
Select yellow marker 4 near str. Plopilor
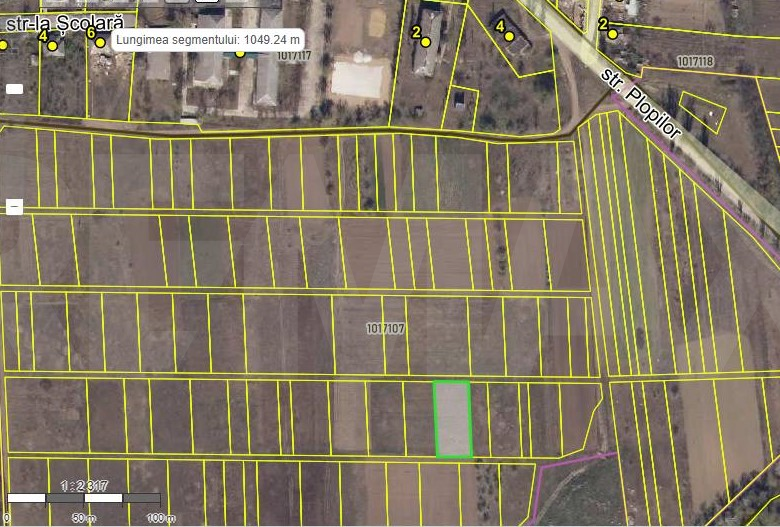509,37
